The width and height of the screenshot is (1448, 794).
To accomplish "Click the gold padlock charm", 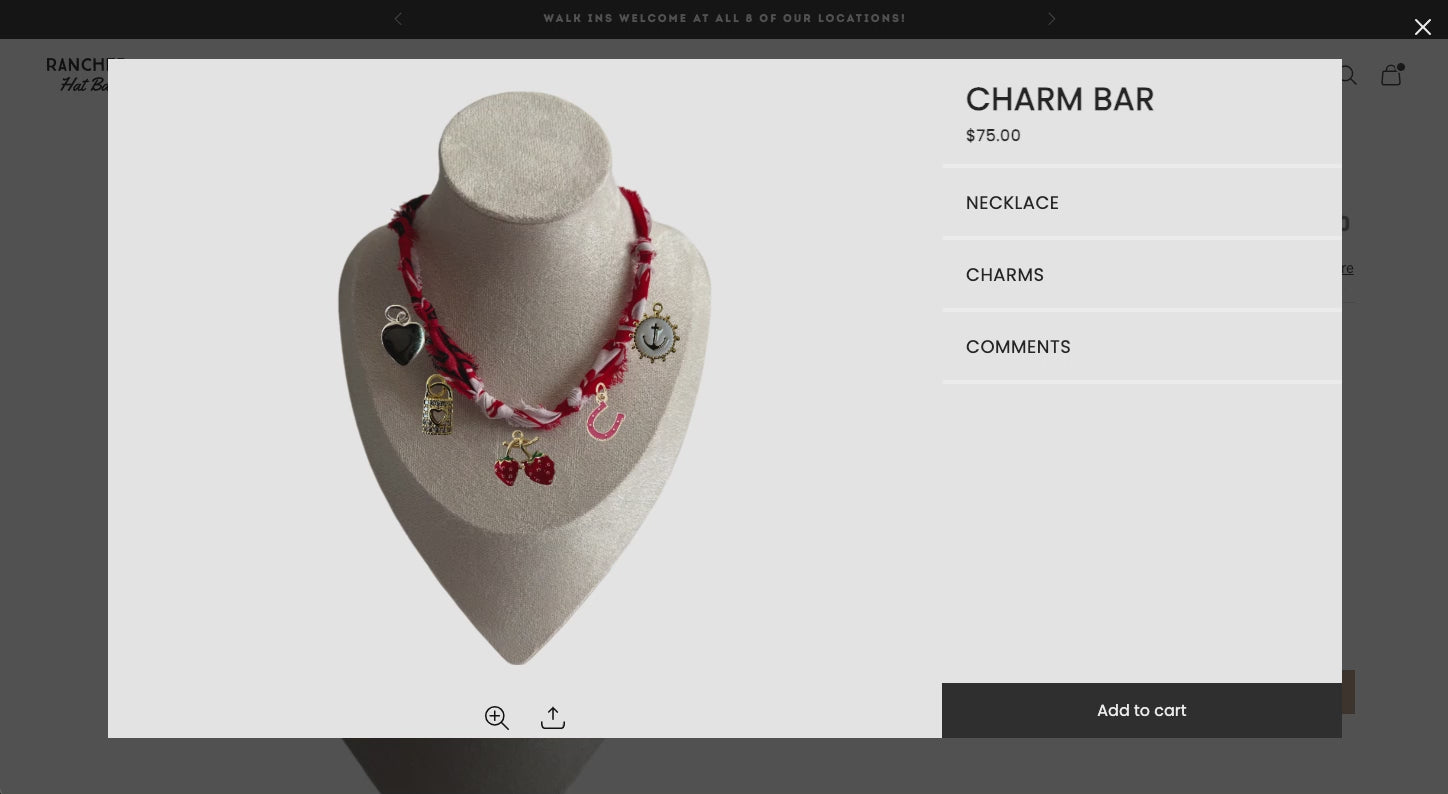I will [438, 405].
